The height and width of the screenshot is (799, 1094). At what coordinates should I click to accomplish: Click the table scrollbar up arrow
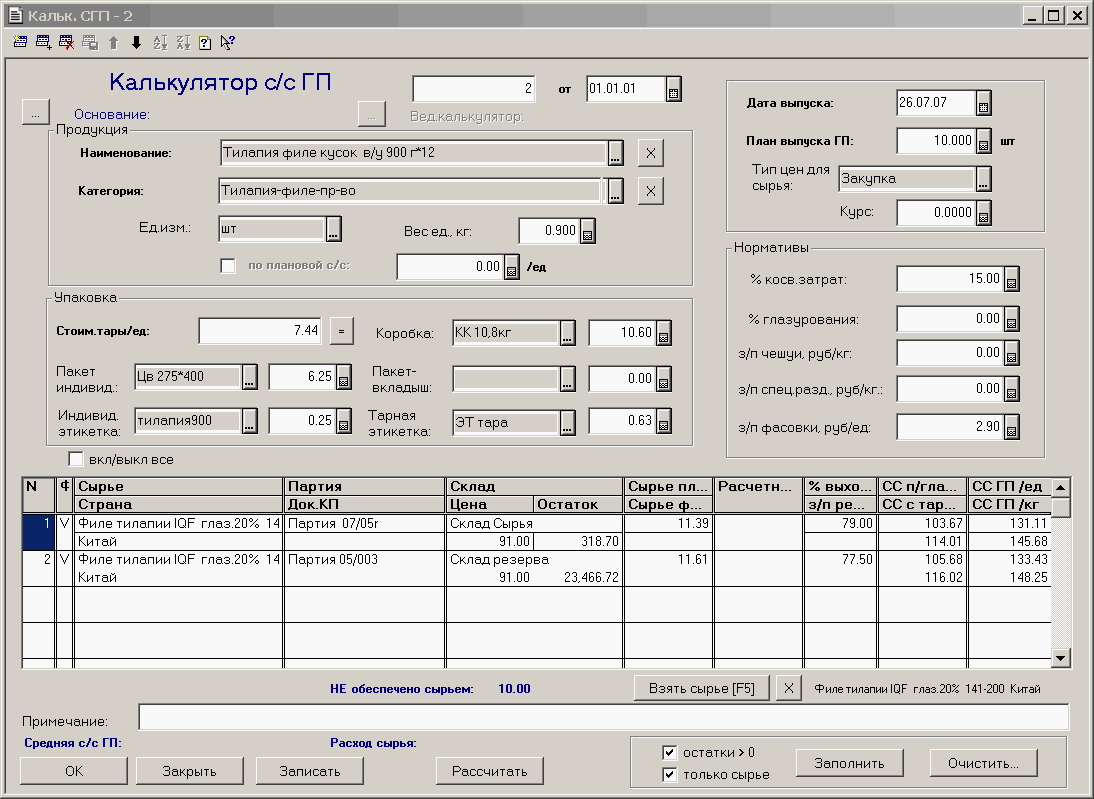pos(1061,488)
